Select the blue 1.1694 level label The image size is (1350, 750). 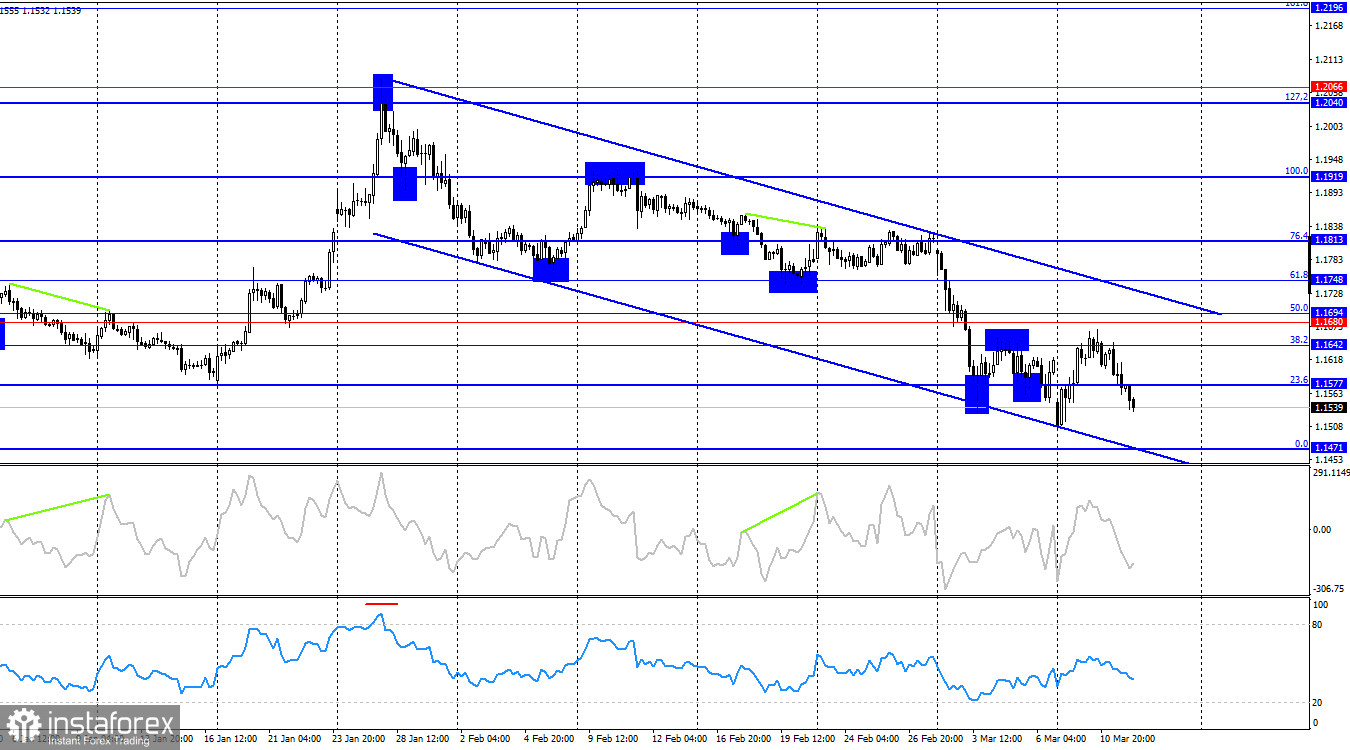coord(1329,313)
